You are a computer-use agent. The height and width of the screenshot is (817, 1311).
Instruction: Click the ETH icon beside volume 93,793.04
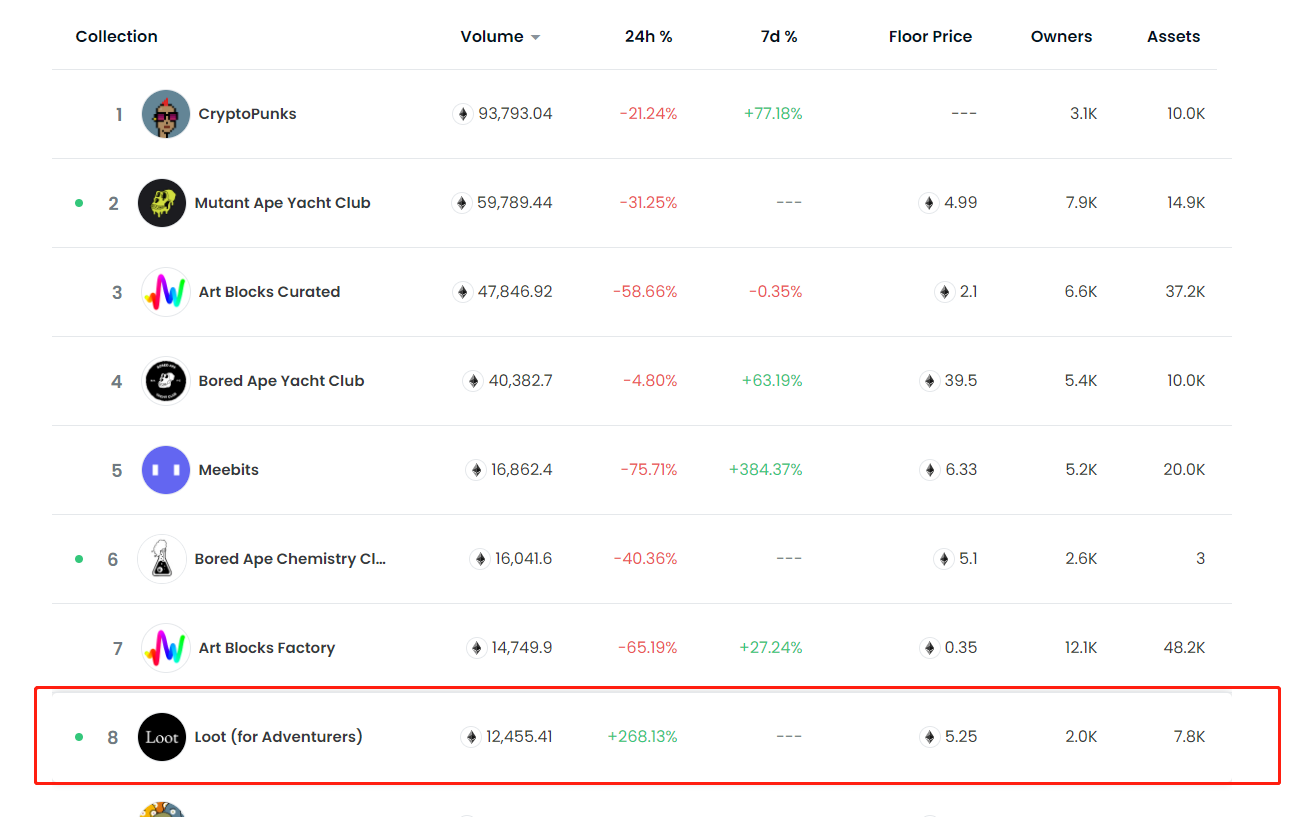click(462, 114)
